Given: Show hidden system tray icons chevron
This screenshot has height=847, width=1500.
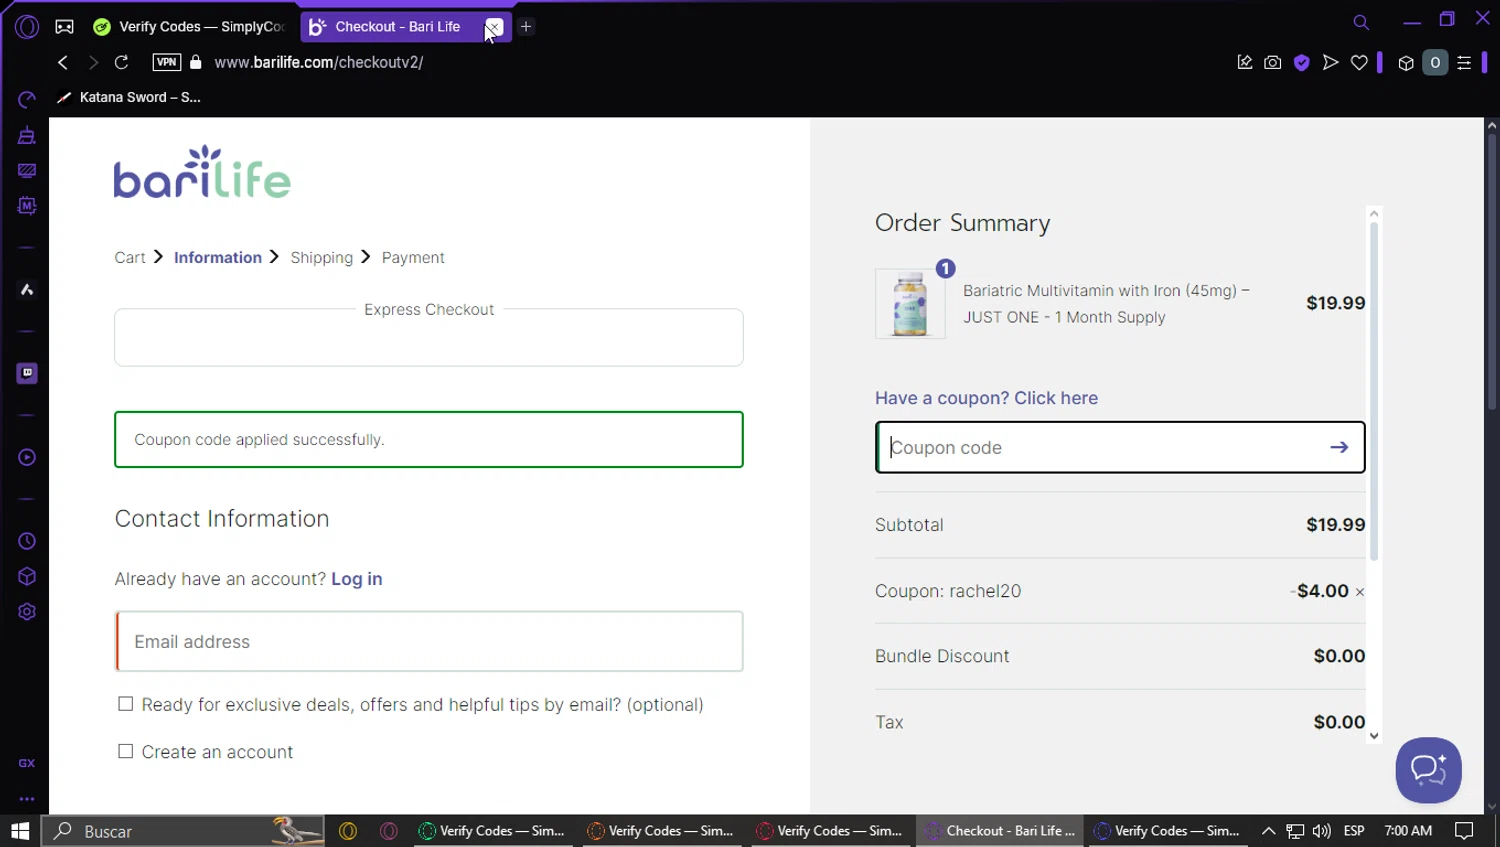Looking at the screenshot, I should pos(1268,831).
